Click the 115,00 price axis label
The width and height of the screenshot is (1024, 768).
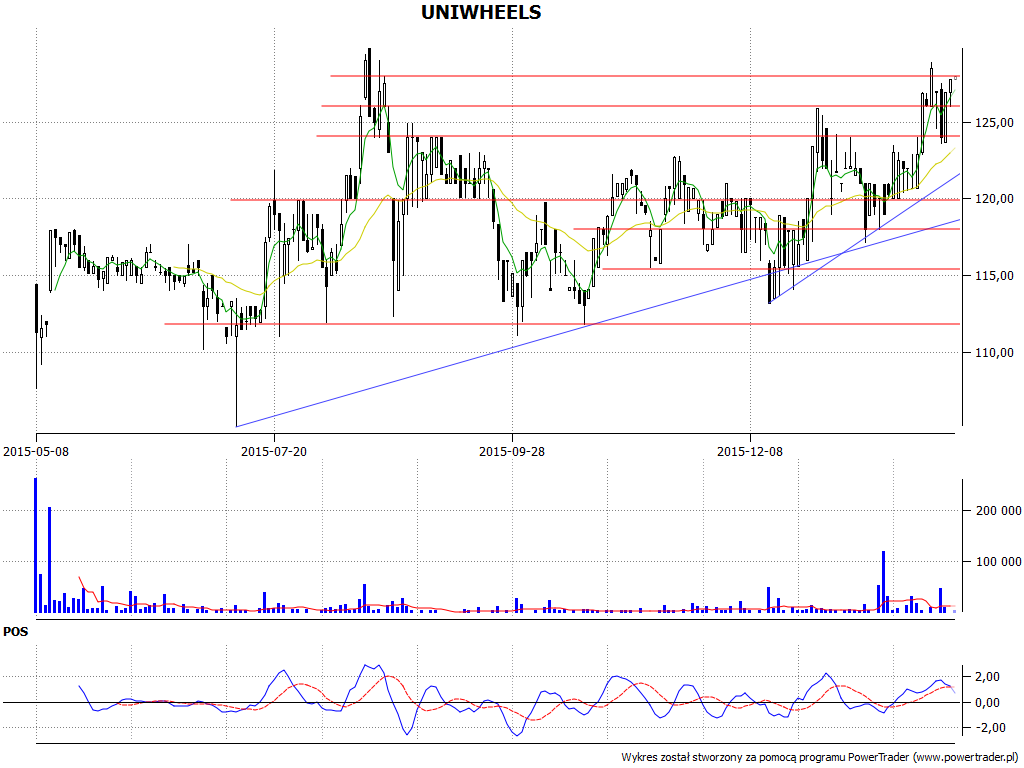click(994, 276)
